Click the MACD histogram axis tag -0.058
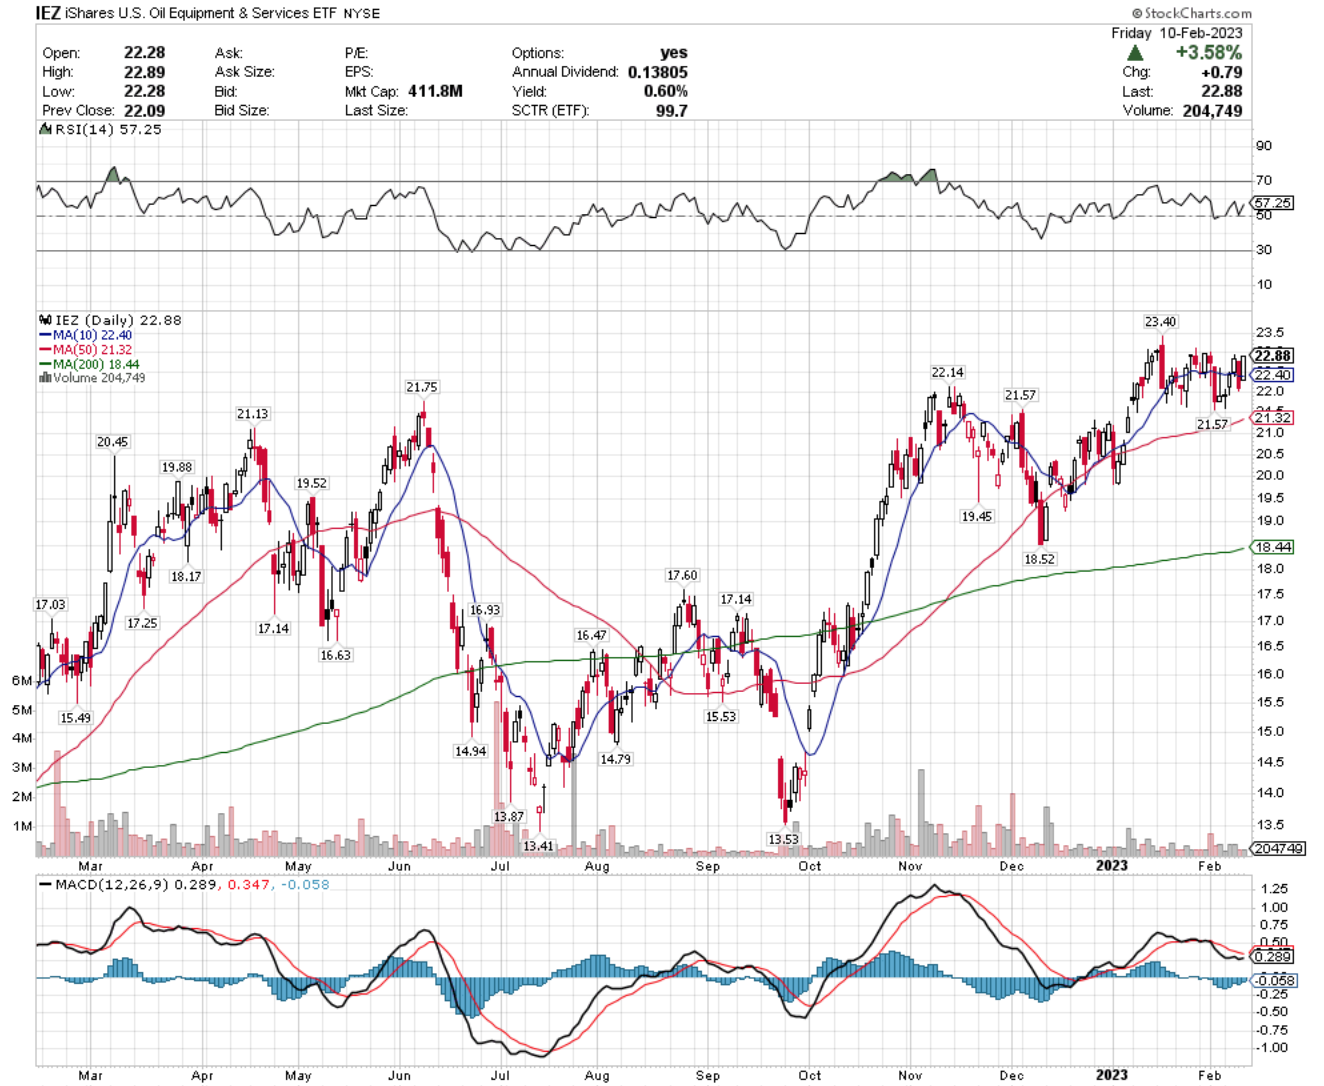The width and height of the screenshot is (1324, 1086). (1275, 981)
